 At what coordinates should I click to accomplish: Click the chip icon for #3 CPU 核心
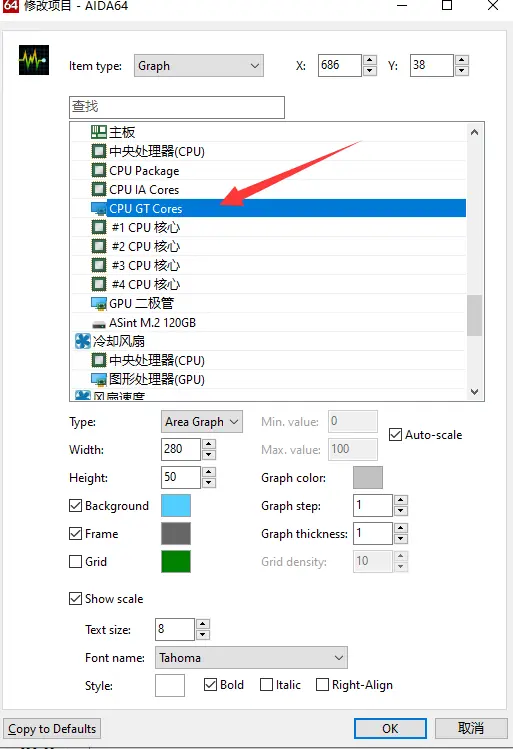tap(99, 265)
